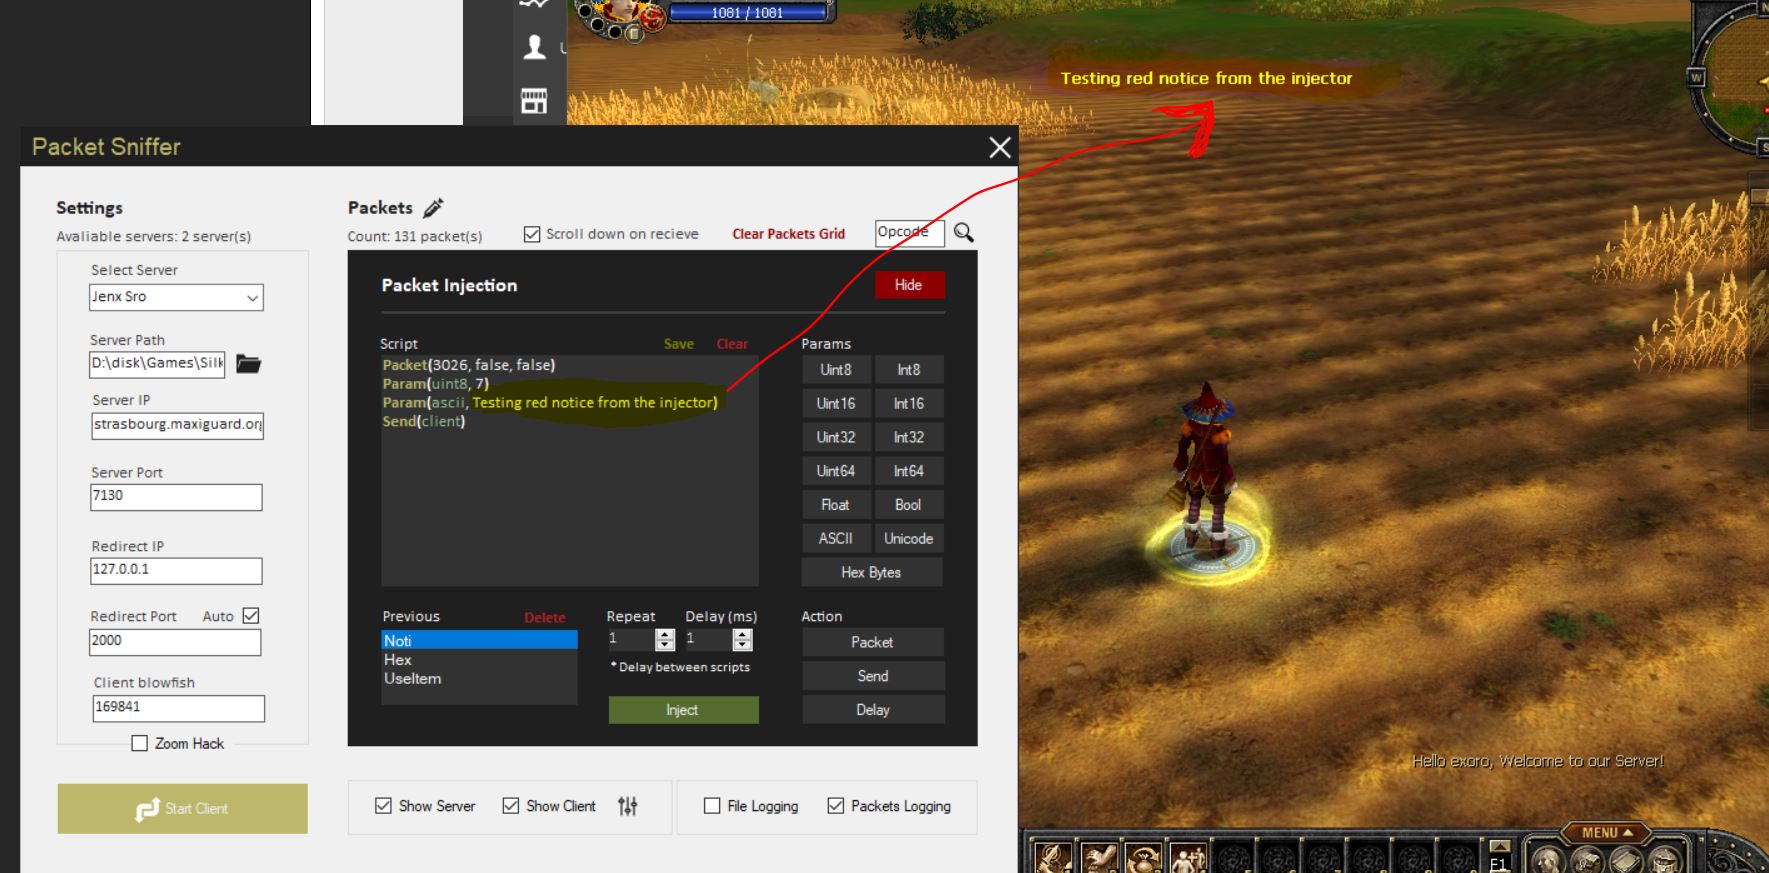Click the user profile icon in sidebar

[x=535, y=47]
